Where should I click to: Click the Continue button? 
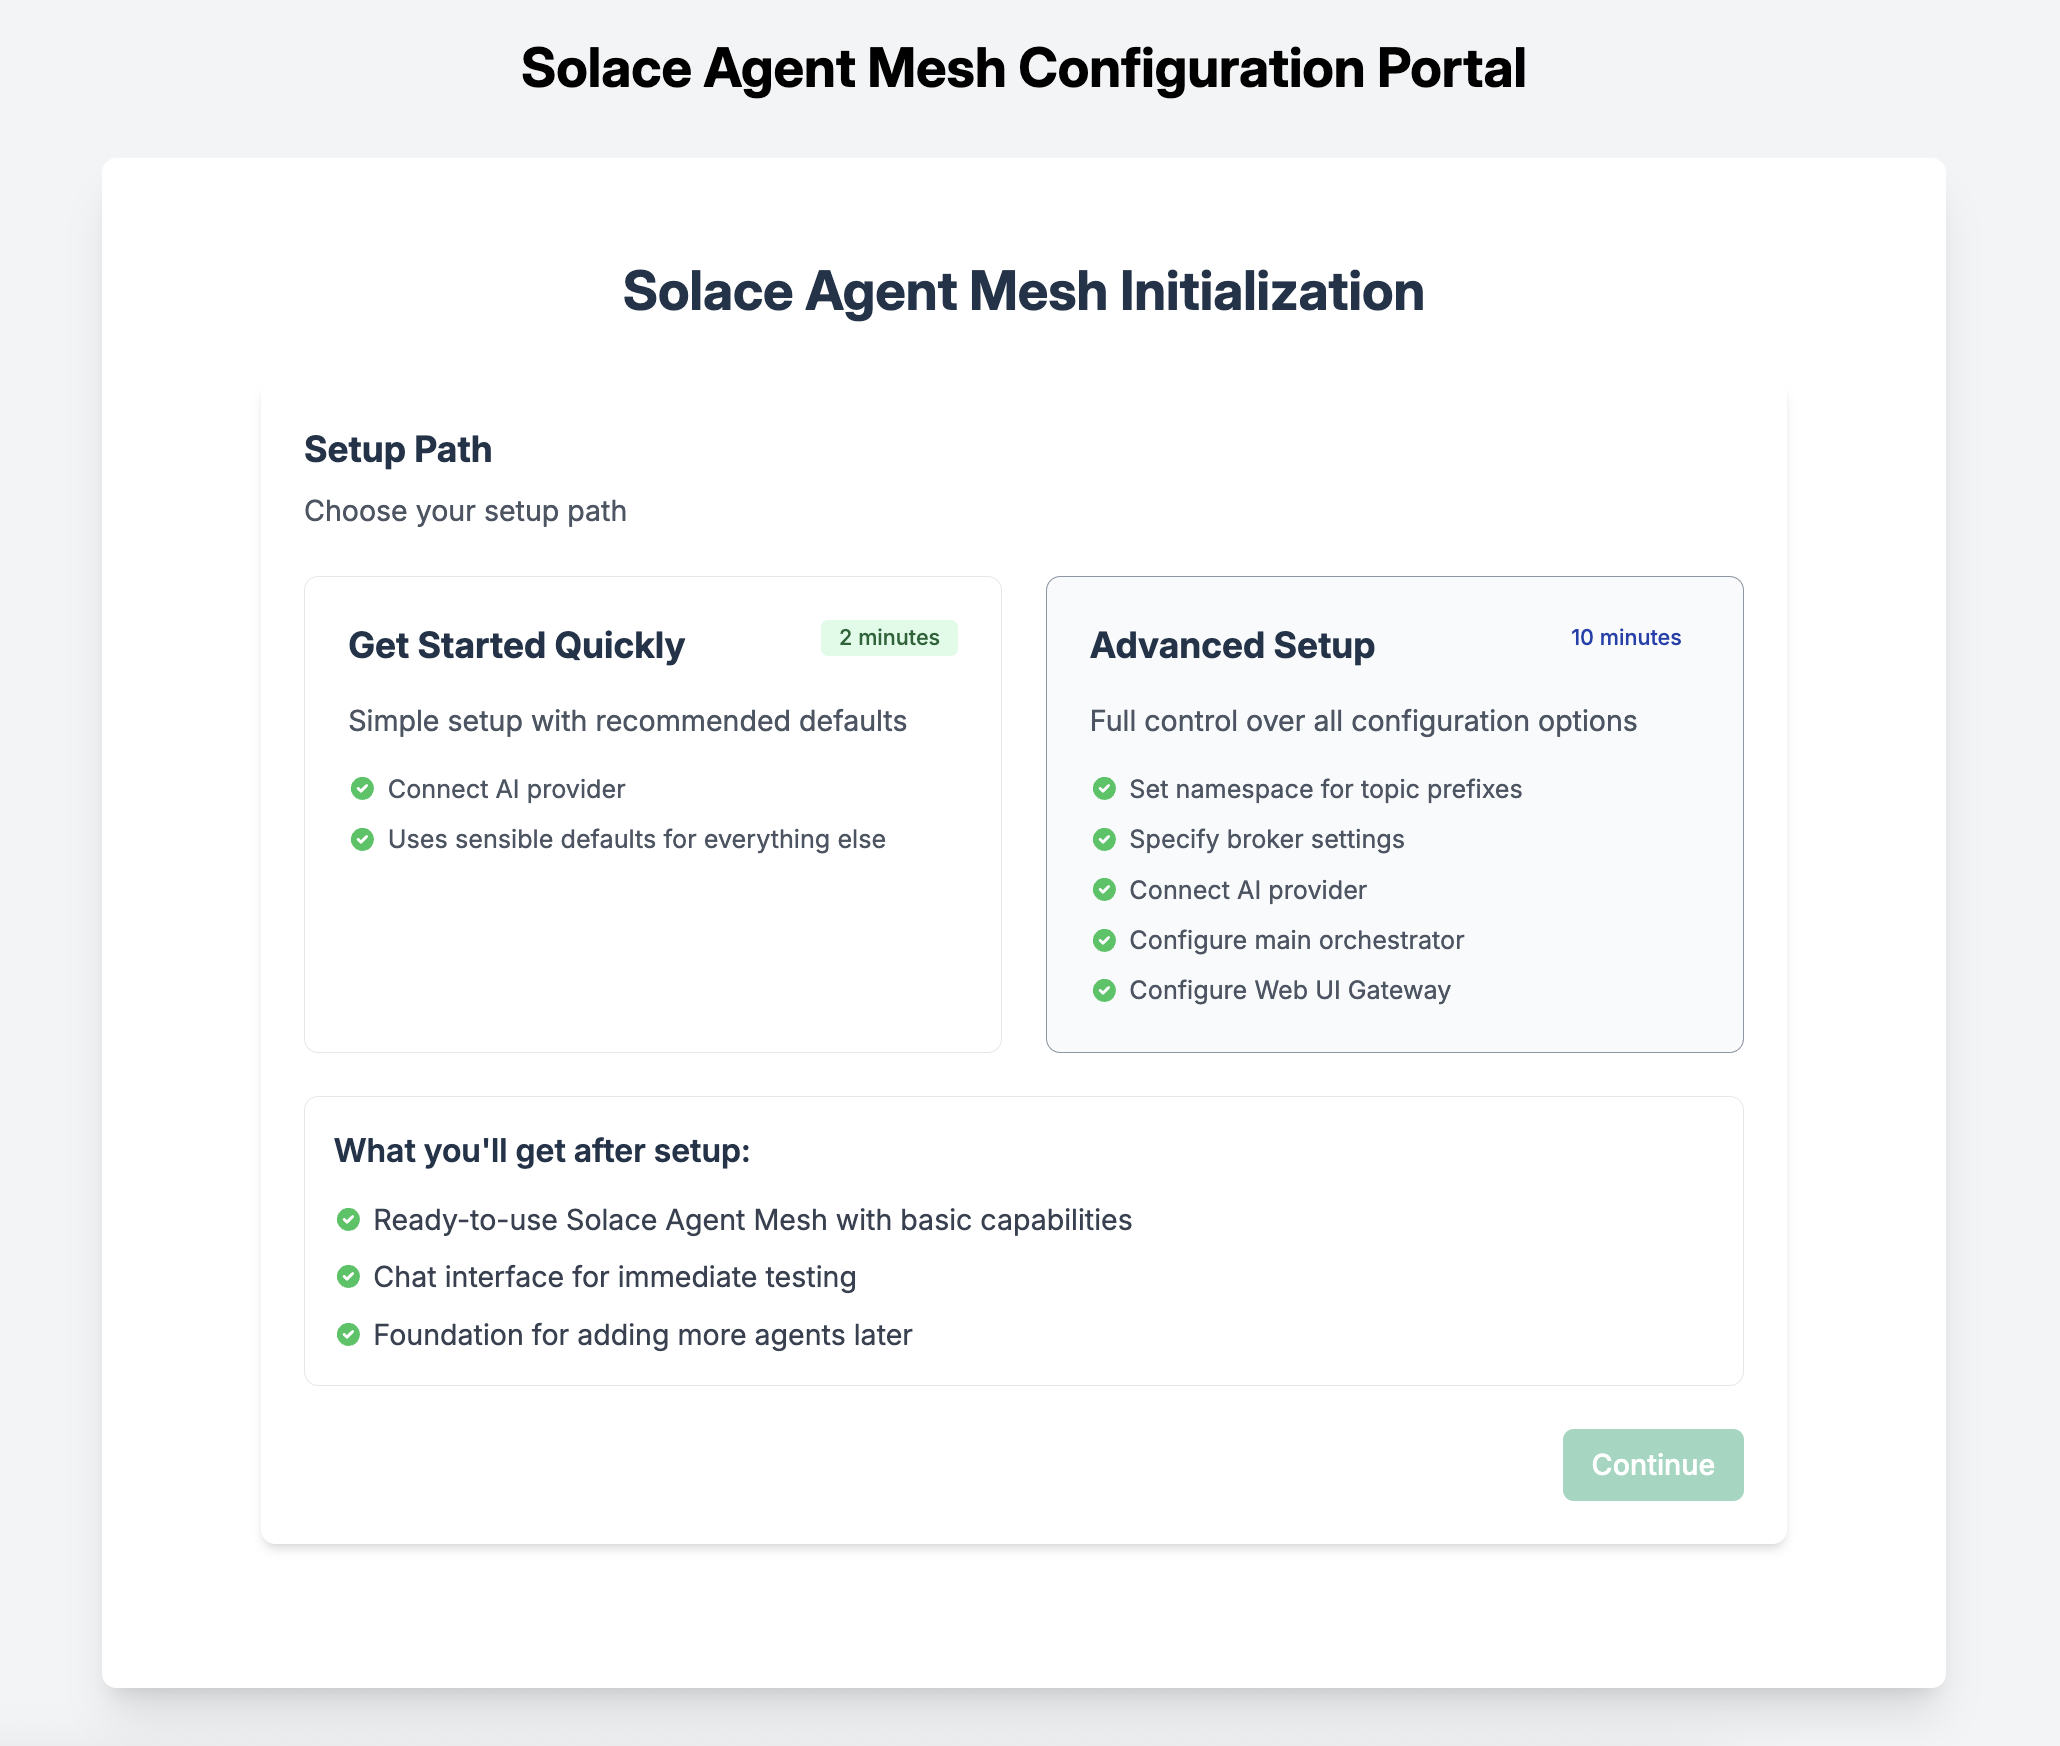(x=1652, y=1464)
